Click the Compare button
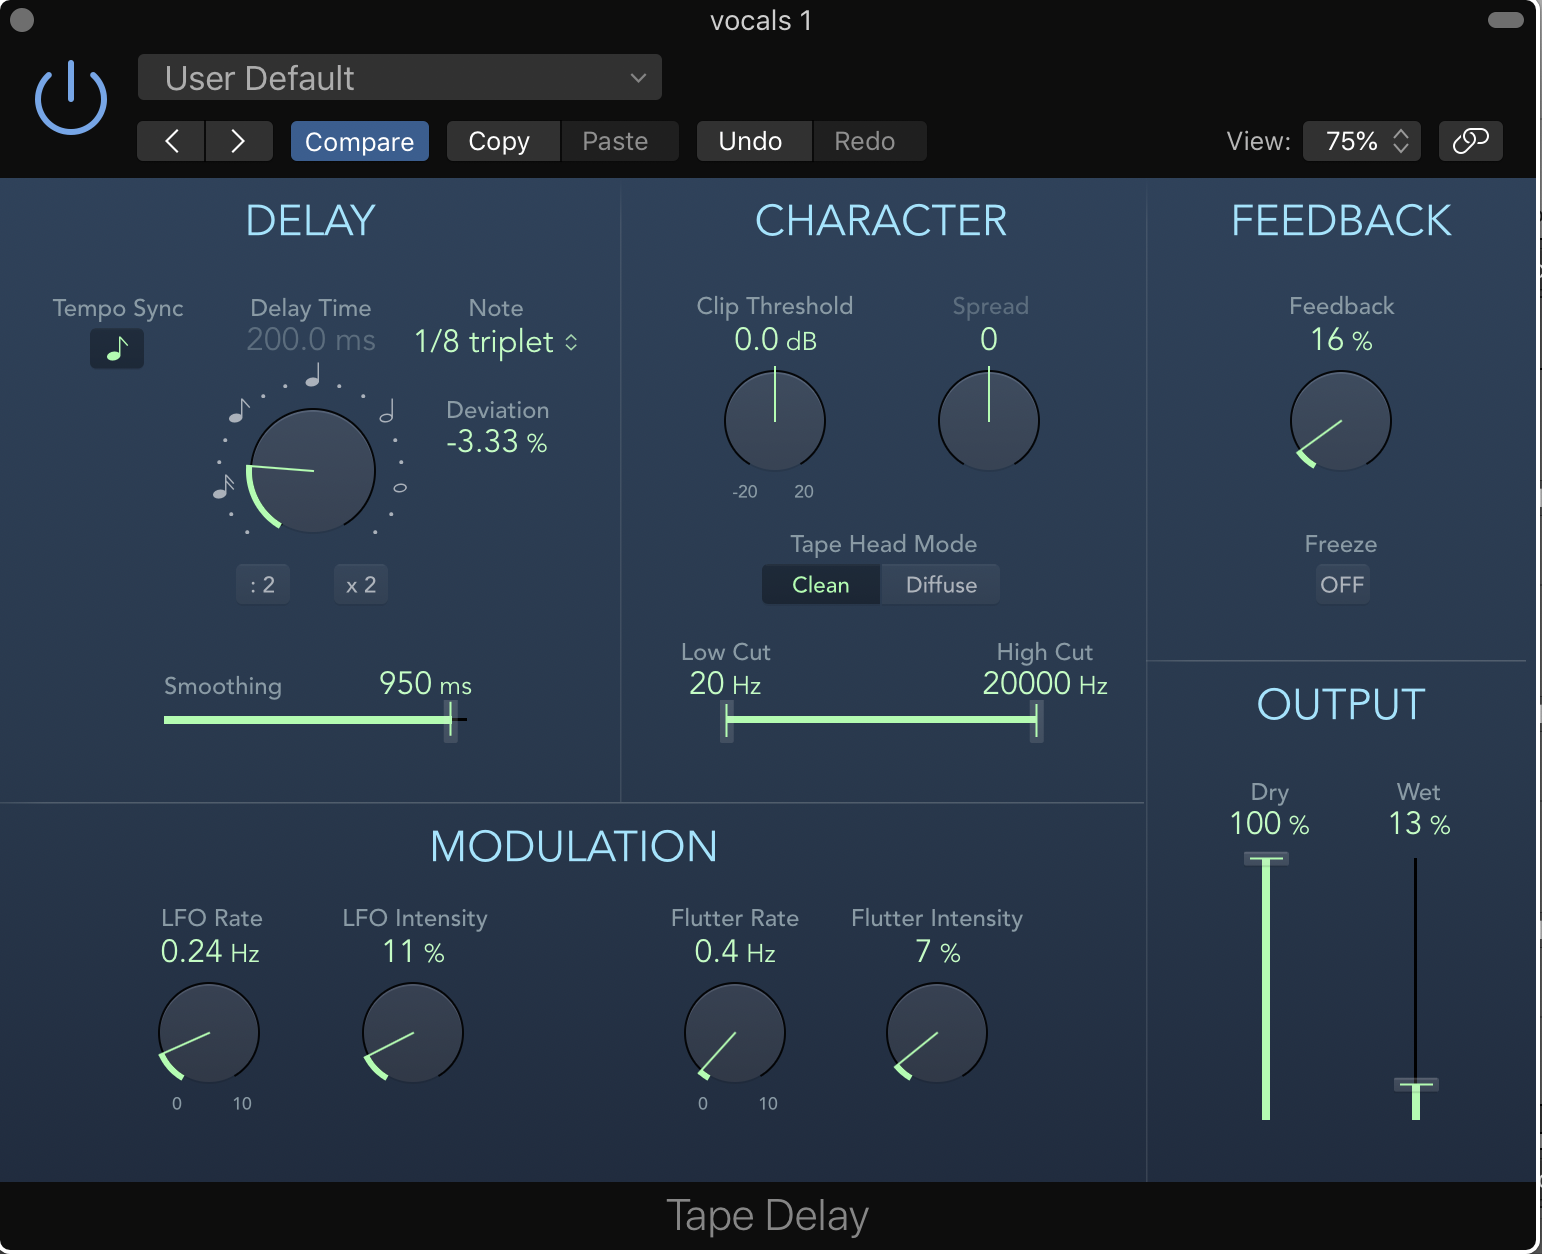Image resolution: width=1542 pixels, height=1254 pixels. click(360, 141)
